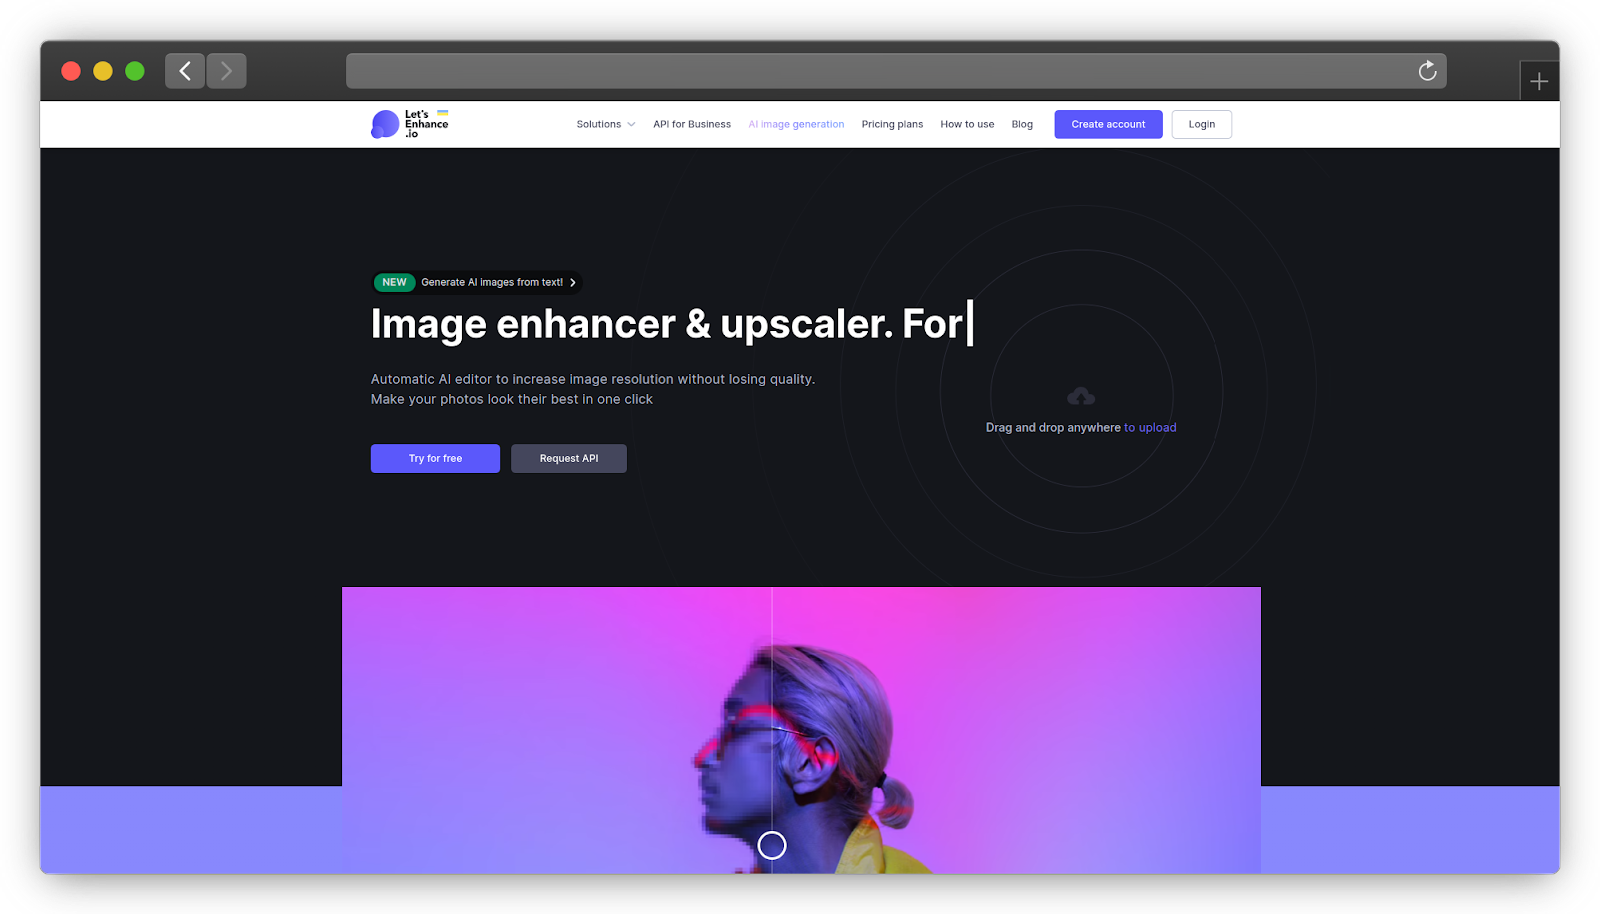This screenshot has width=1600, height=914.
Task: Click the browser back arrow
Action: point(185,71)
